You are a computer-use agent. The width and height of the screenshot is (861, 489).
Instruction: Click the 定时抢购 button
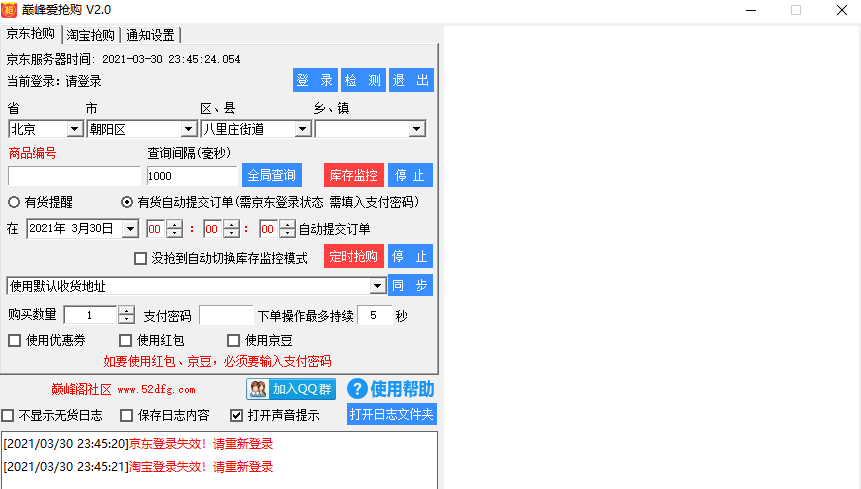pyautogui.click(x=353, y=256)
